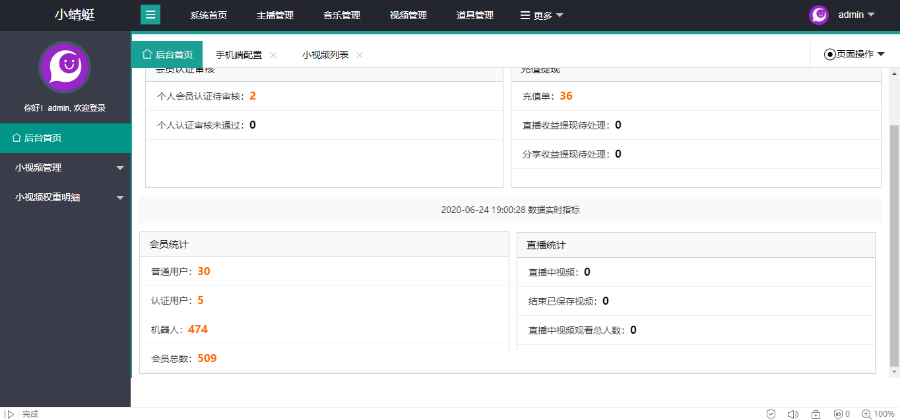Open the admin user dropdown

point(856,15)
